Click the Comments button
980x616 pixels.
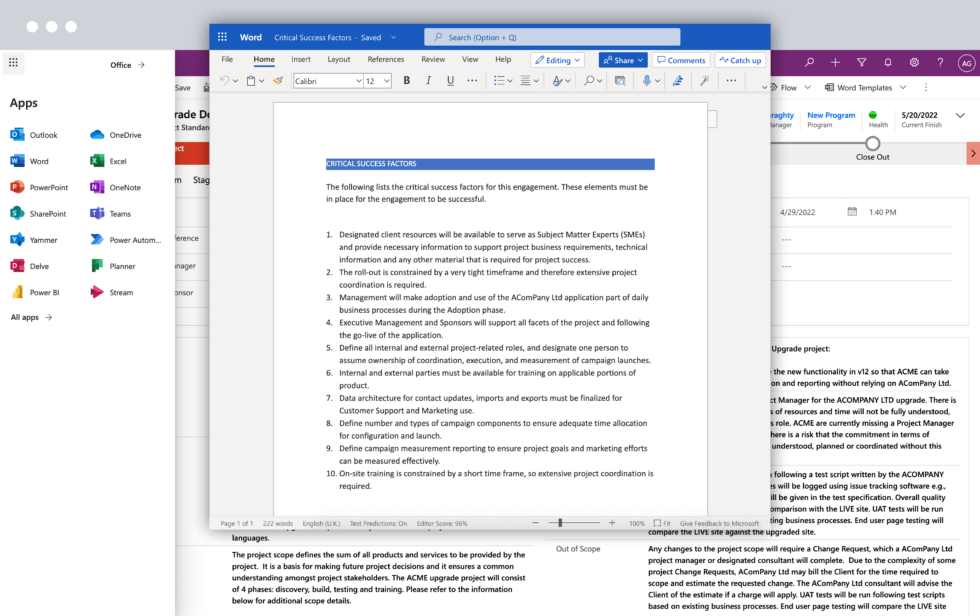pos(680,60)
